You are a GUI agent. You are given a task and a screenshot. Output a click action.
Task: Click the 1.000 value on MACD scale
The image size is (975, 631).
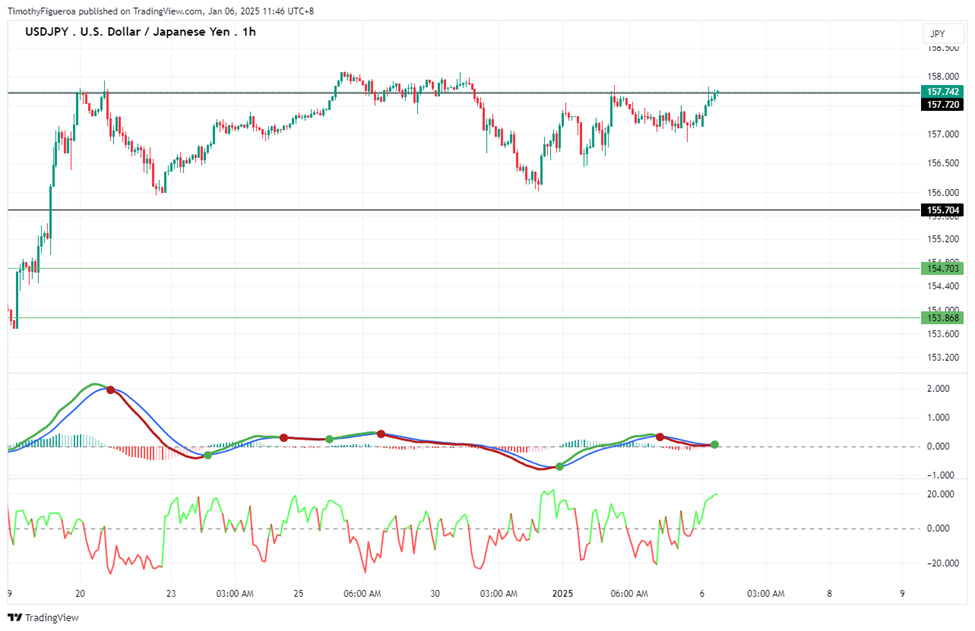coord(938,417)
